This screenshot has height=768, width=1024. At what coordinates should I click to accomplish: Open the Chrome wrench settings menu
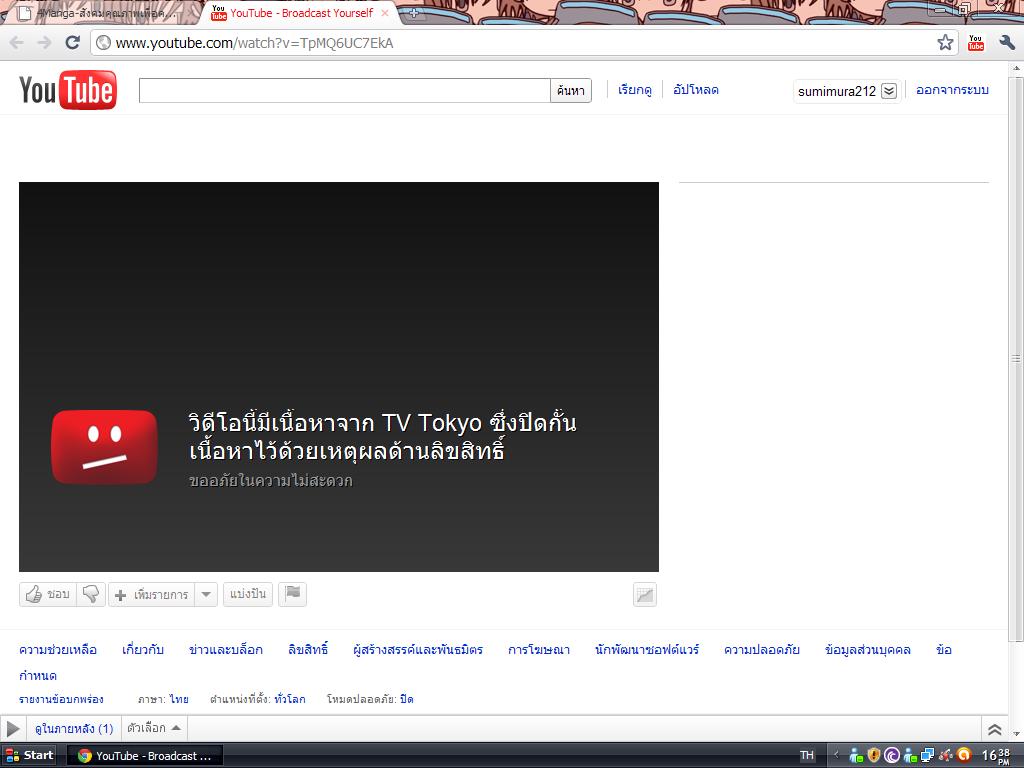click(1006, 43)
